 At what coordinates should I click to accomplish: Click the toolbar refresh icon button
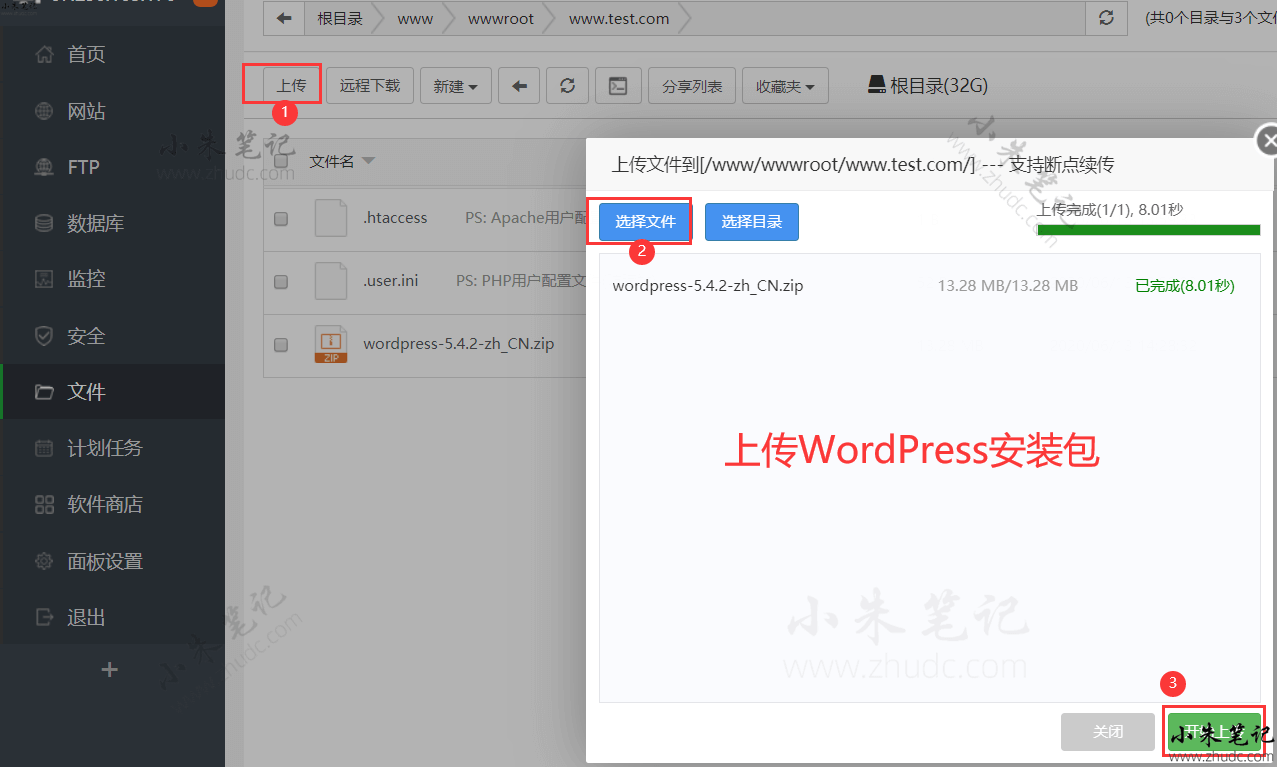(x=568, y=86)
